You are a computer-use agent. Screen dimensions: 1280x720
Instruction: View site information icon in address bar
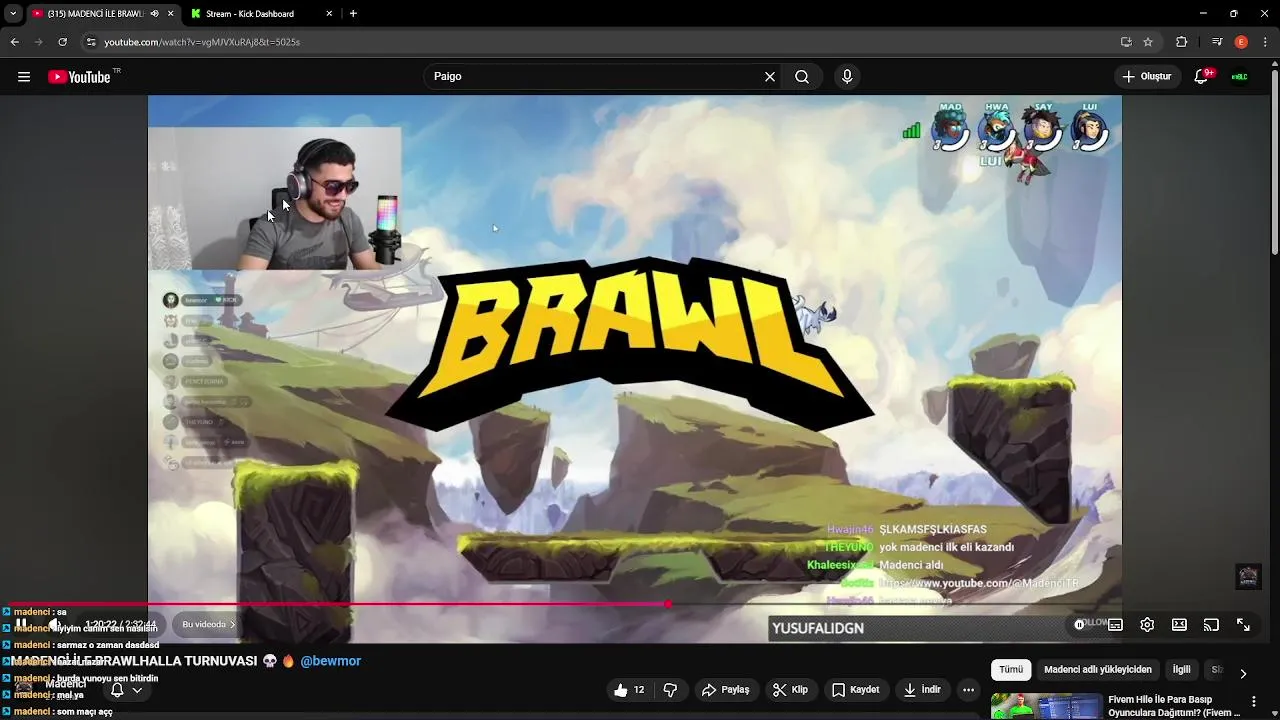pyautogui.click(x=91, y=42)
